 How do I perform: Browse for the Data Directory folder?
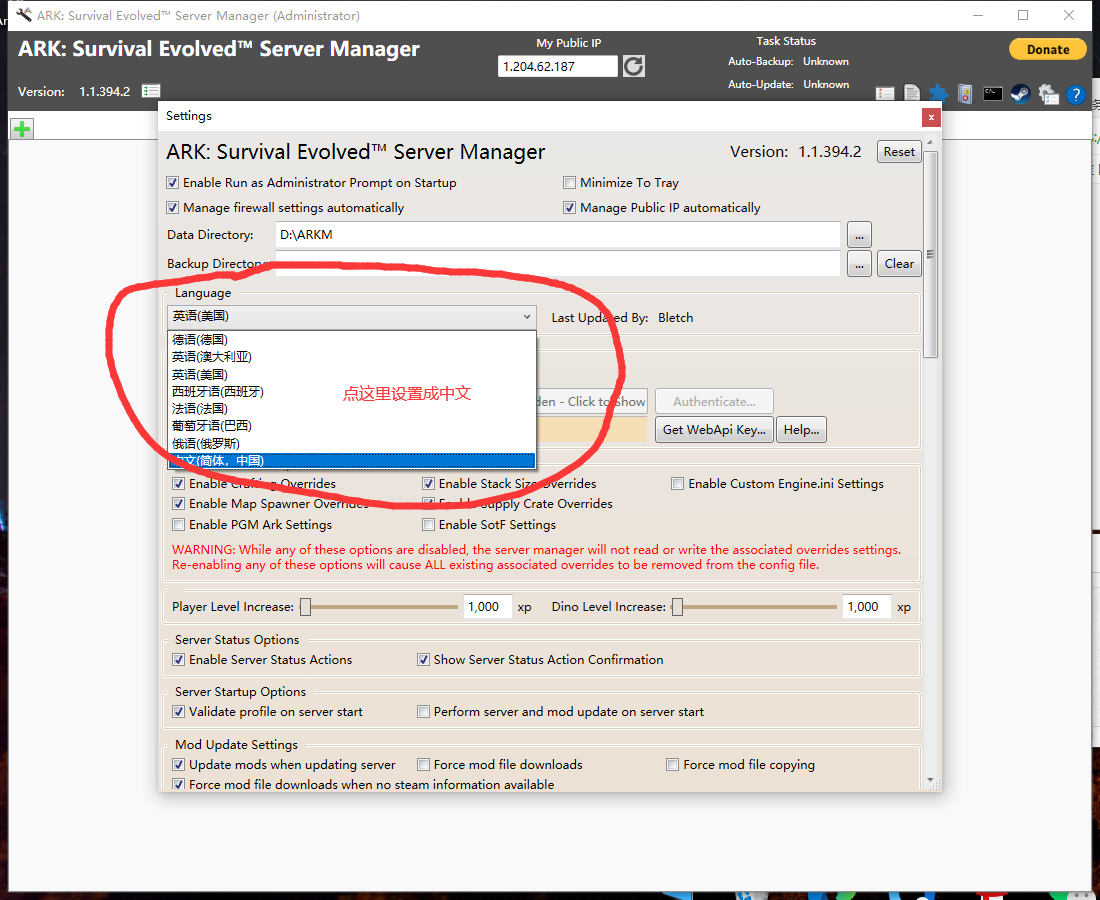click(x=859, y=235)
